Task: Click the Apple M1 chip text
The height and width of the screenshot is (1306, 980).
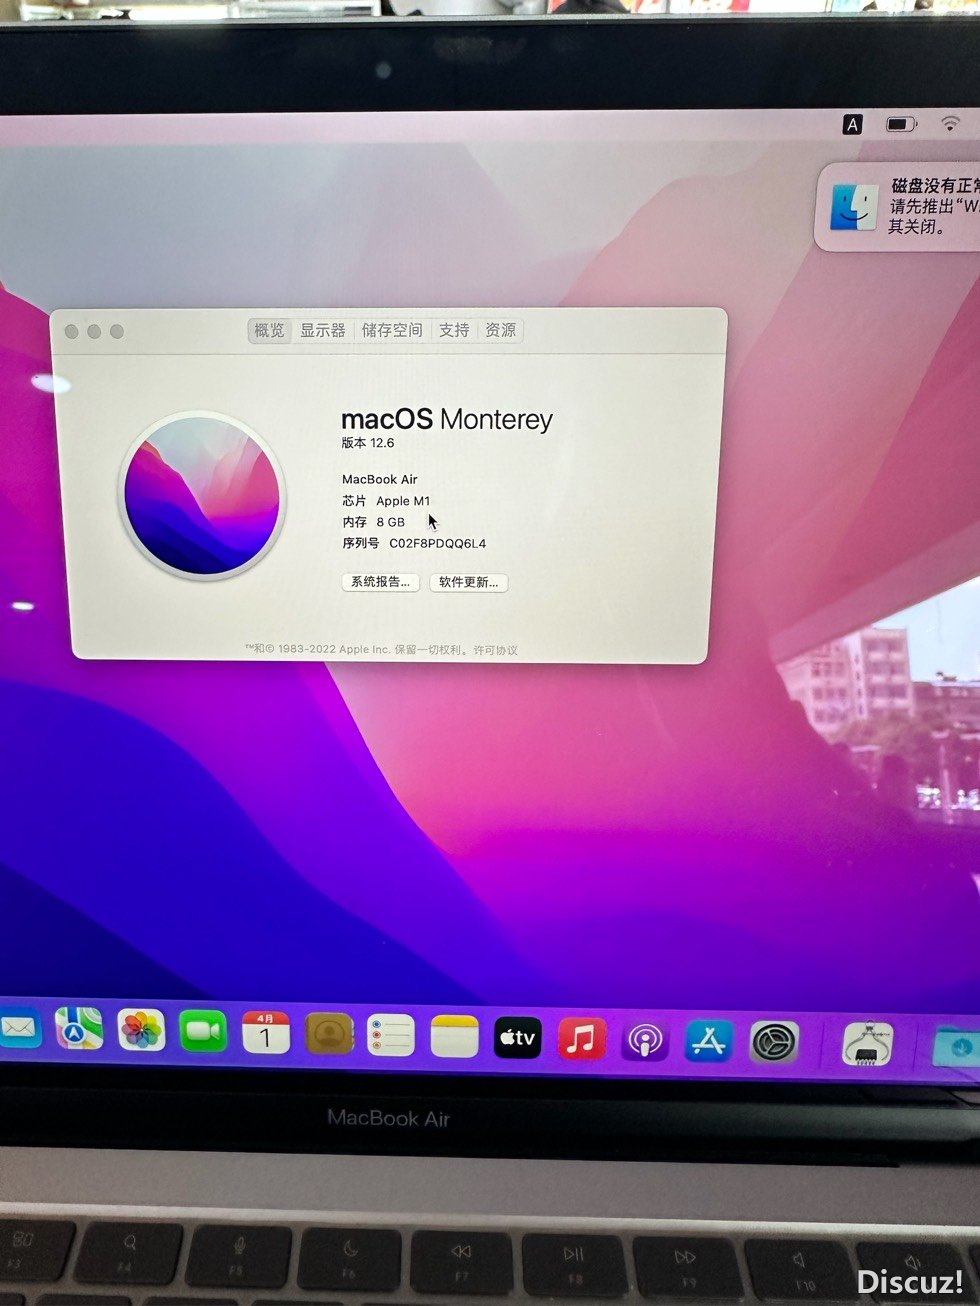Action: click(403, 501)
